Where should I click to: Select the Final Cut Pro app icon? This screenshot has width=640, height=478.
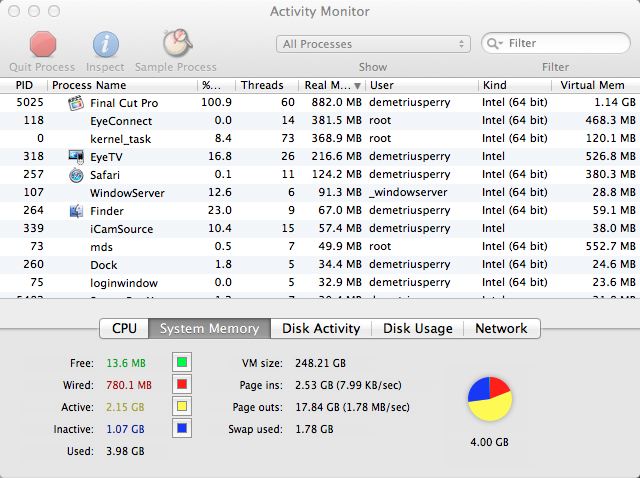tap(76, 103)
